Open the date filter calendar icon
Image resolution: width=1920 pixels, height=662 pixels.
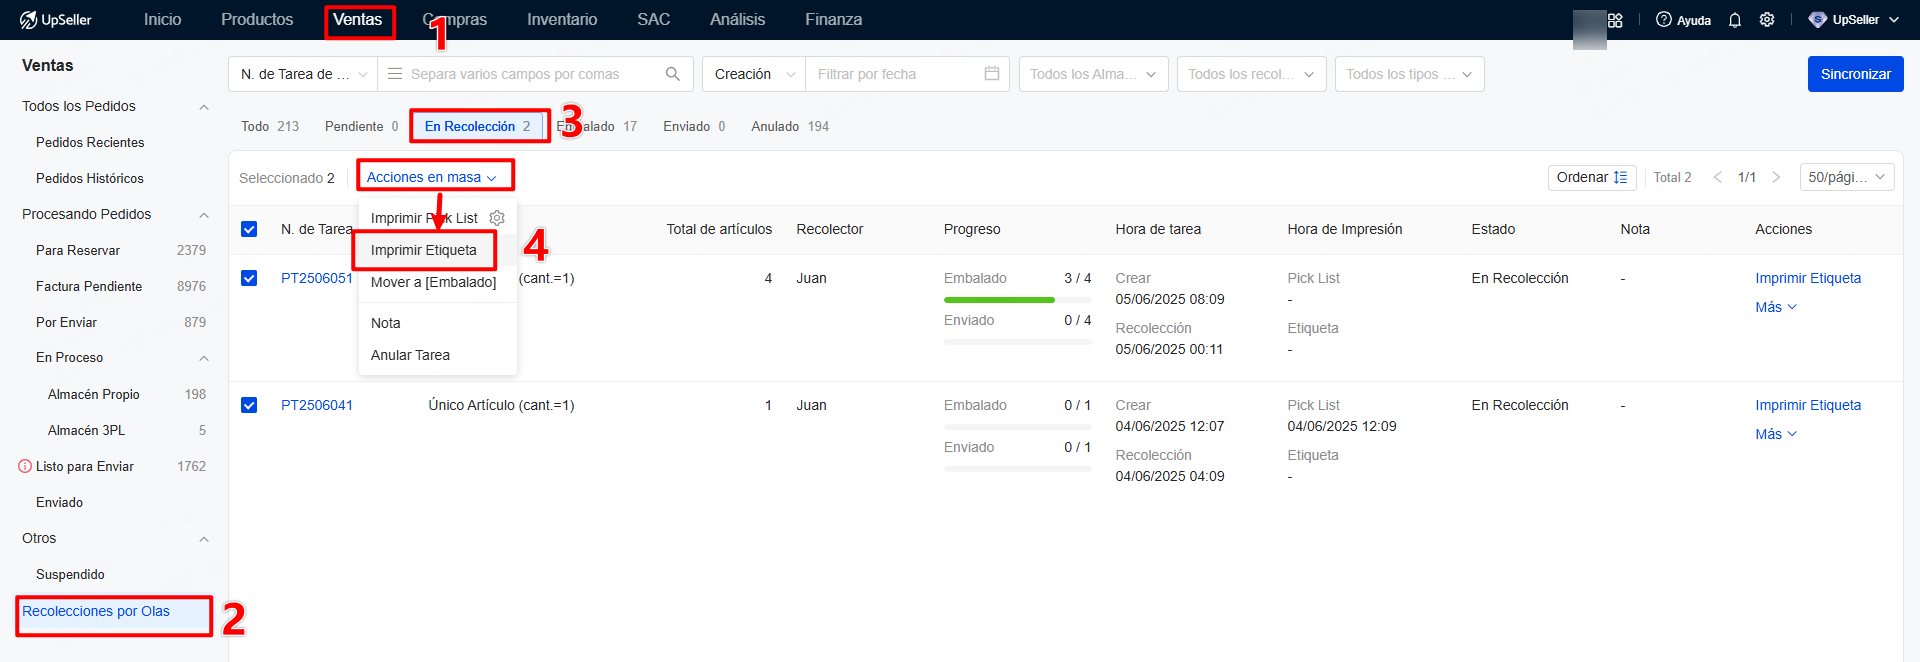tap(991, 74)
